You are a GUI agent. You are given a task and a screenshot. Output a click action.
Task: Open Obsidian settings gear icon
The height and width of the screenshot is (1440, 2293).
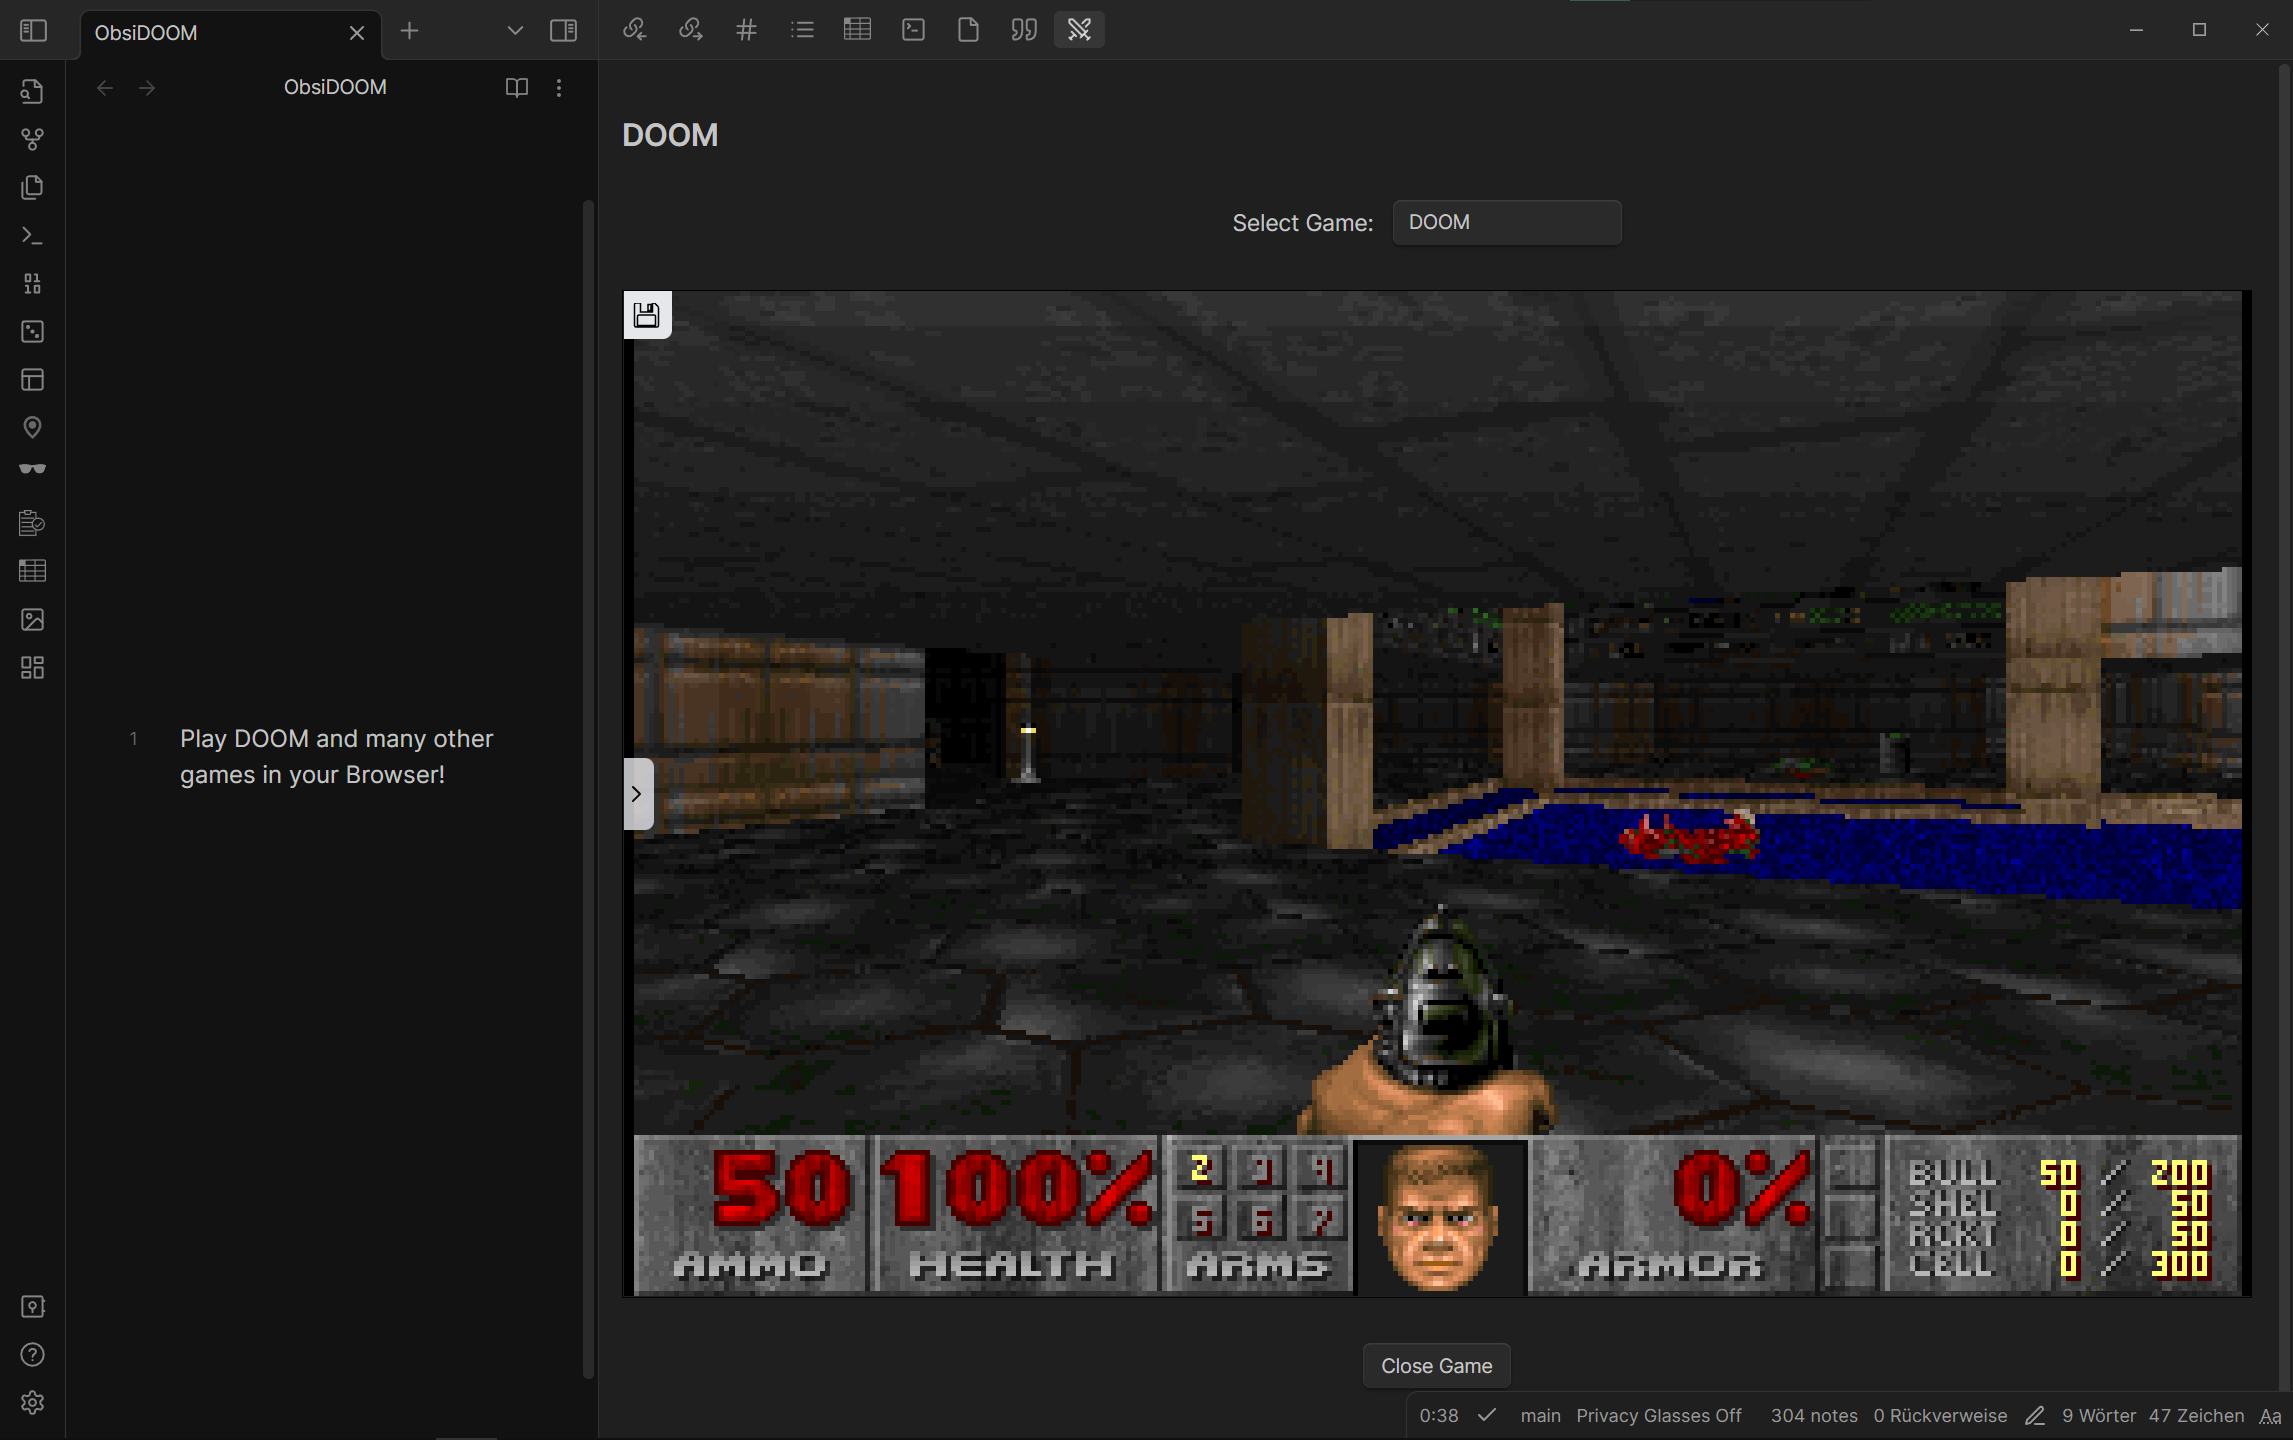32,1403
